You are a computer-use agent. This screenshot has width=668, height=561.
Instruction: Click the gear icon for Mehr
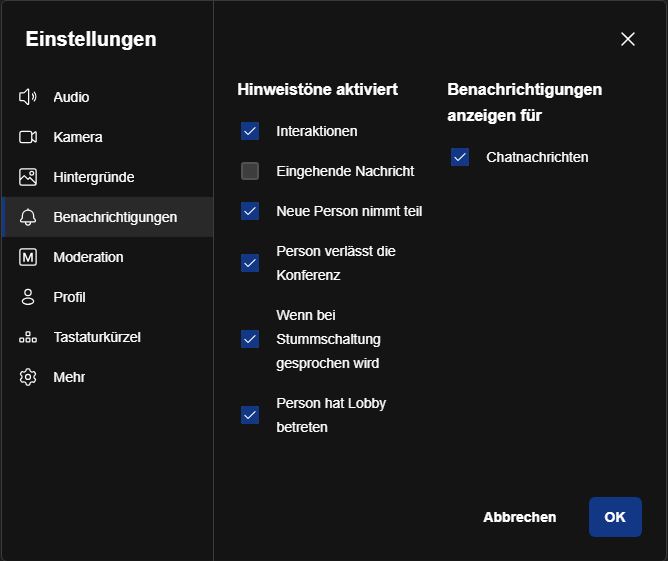[x=28, y=377]
